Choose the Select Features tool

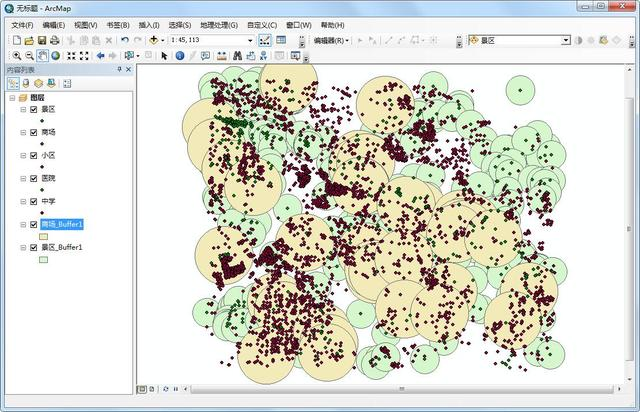[x=129, y=56]
